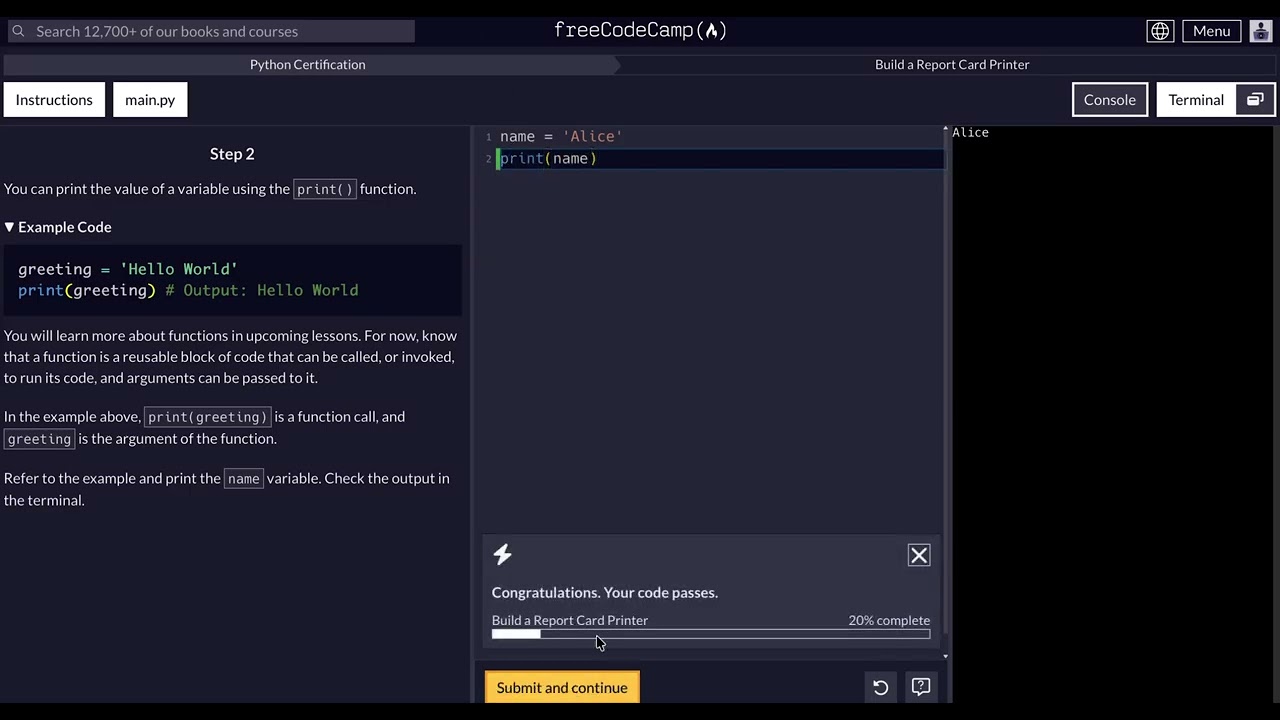This screenshot has width=1280, height=720.
Task: Click the lightning bolt icon
Action: click(x=502, y=554)
